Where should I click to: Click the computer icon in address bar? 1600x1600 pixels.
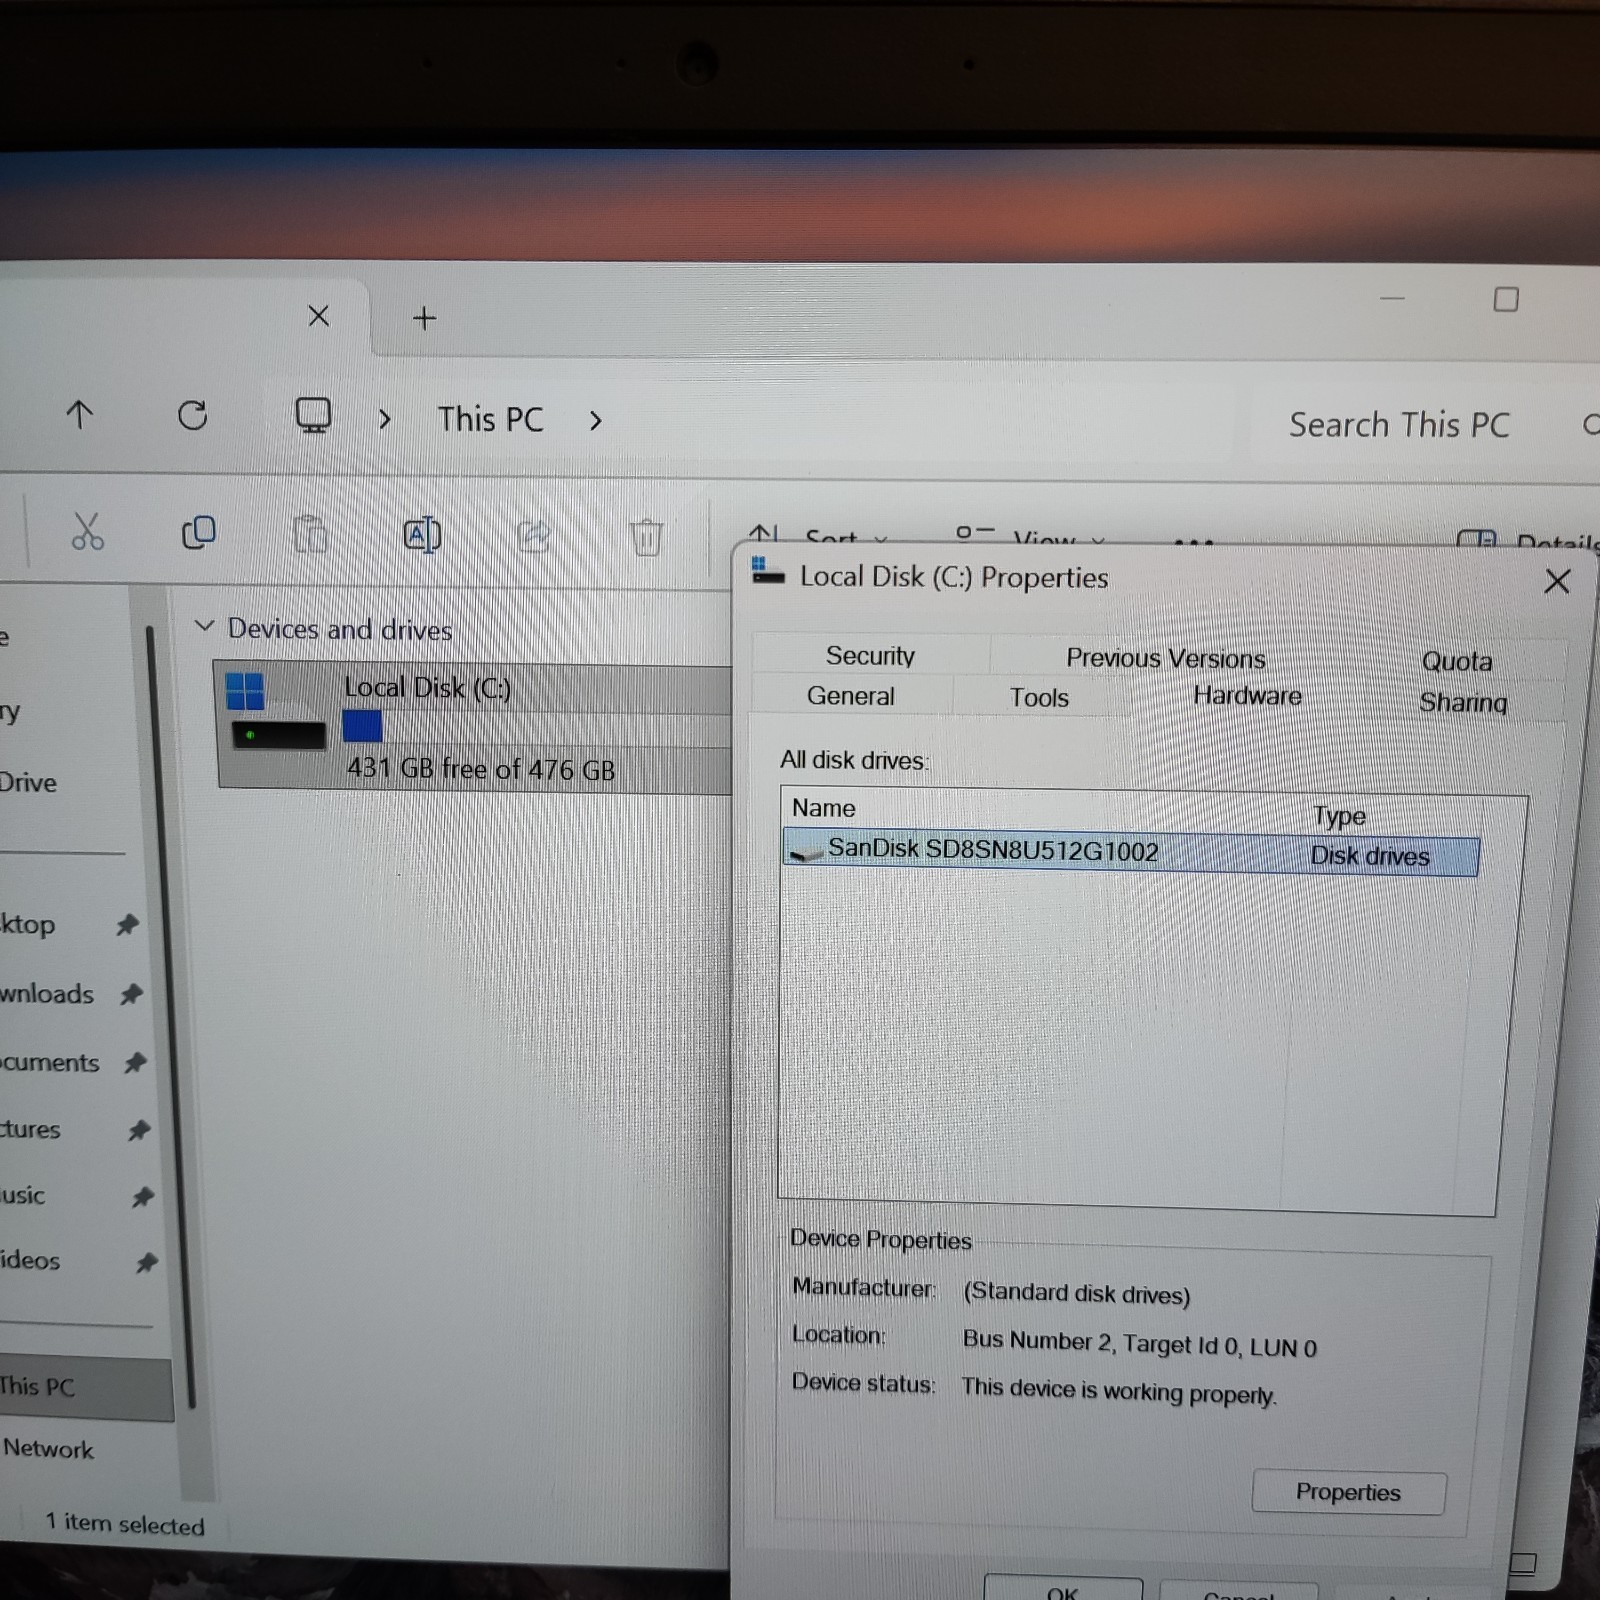point(313,416)
